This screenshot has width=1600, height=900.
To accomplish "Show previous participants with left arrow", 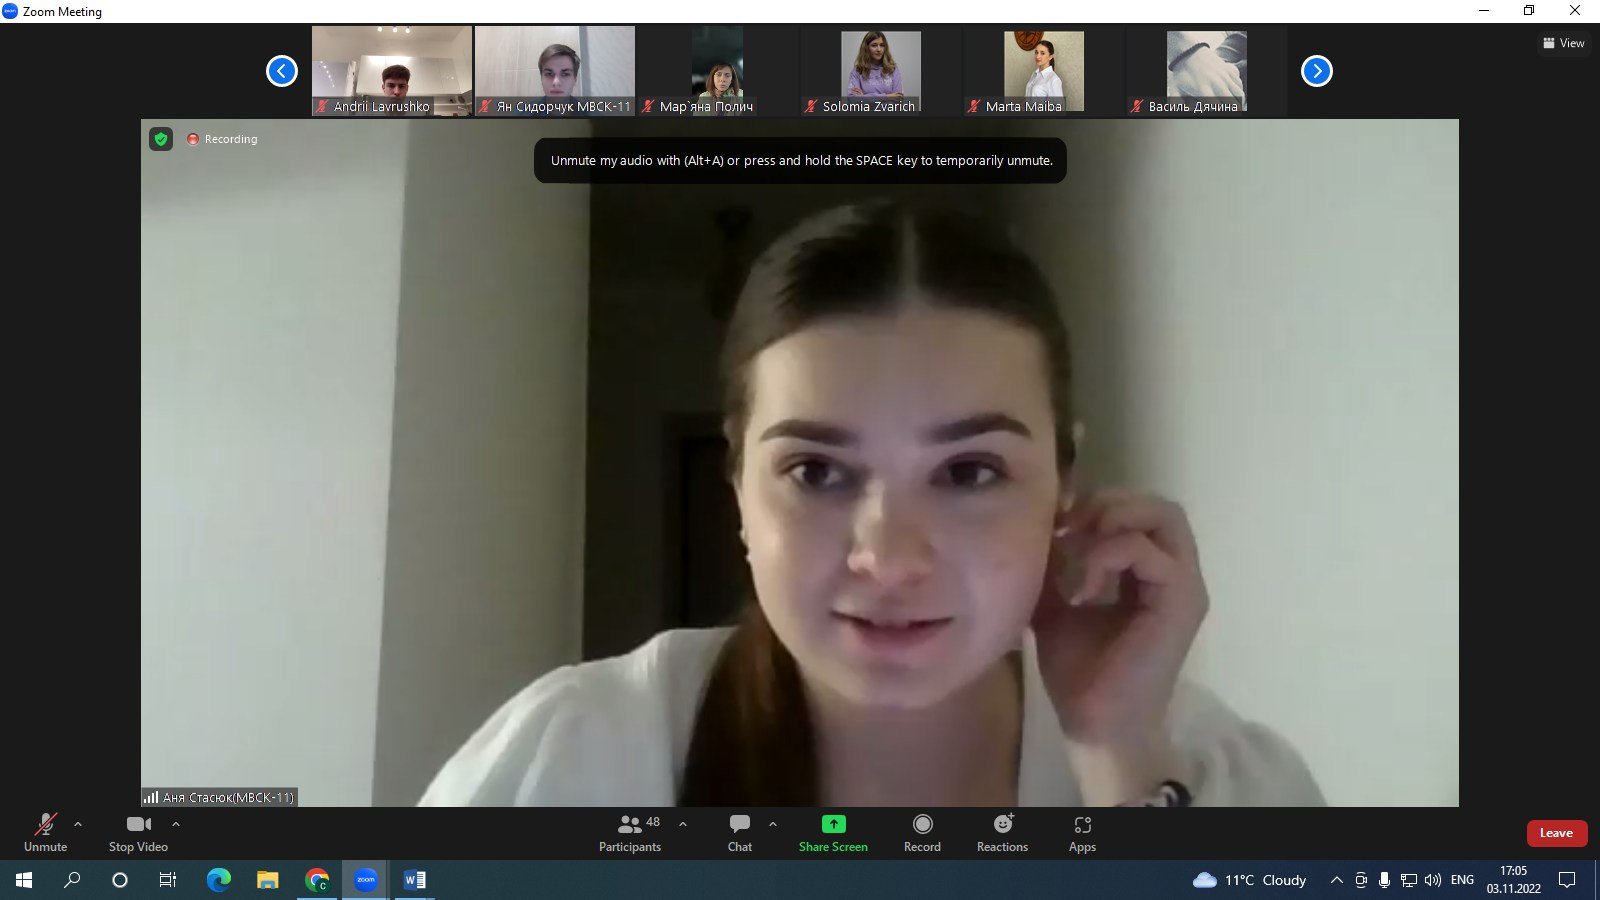I will point(282,71).
